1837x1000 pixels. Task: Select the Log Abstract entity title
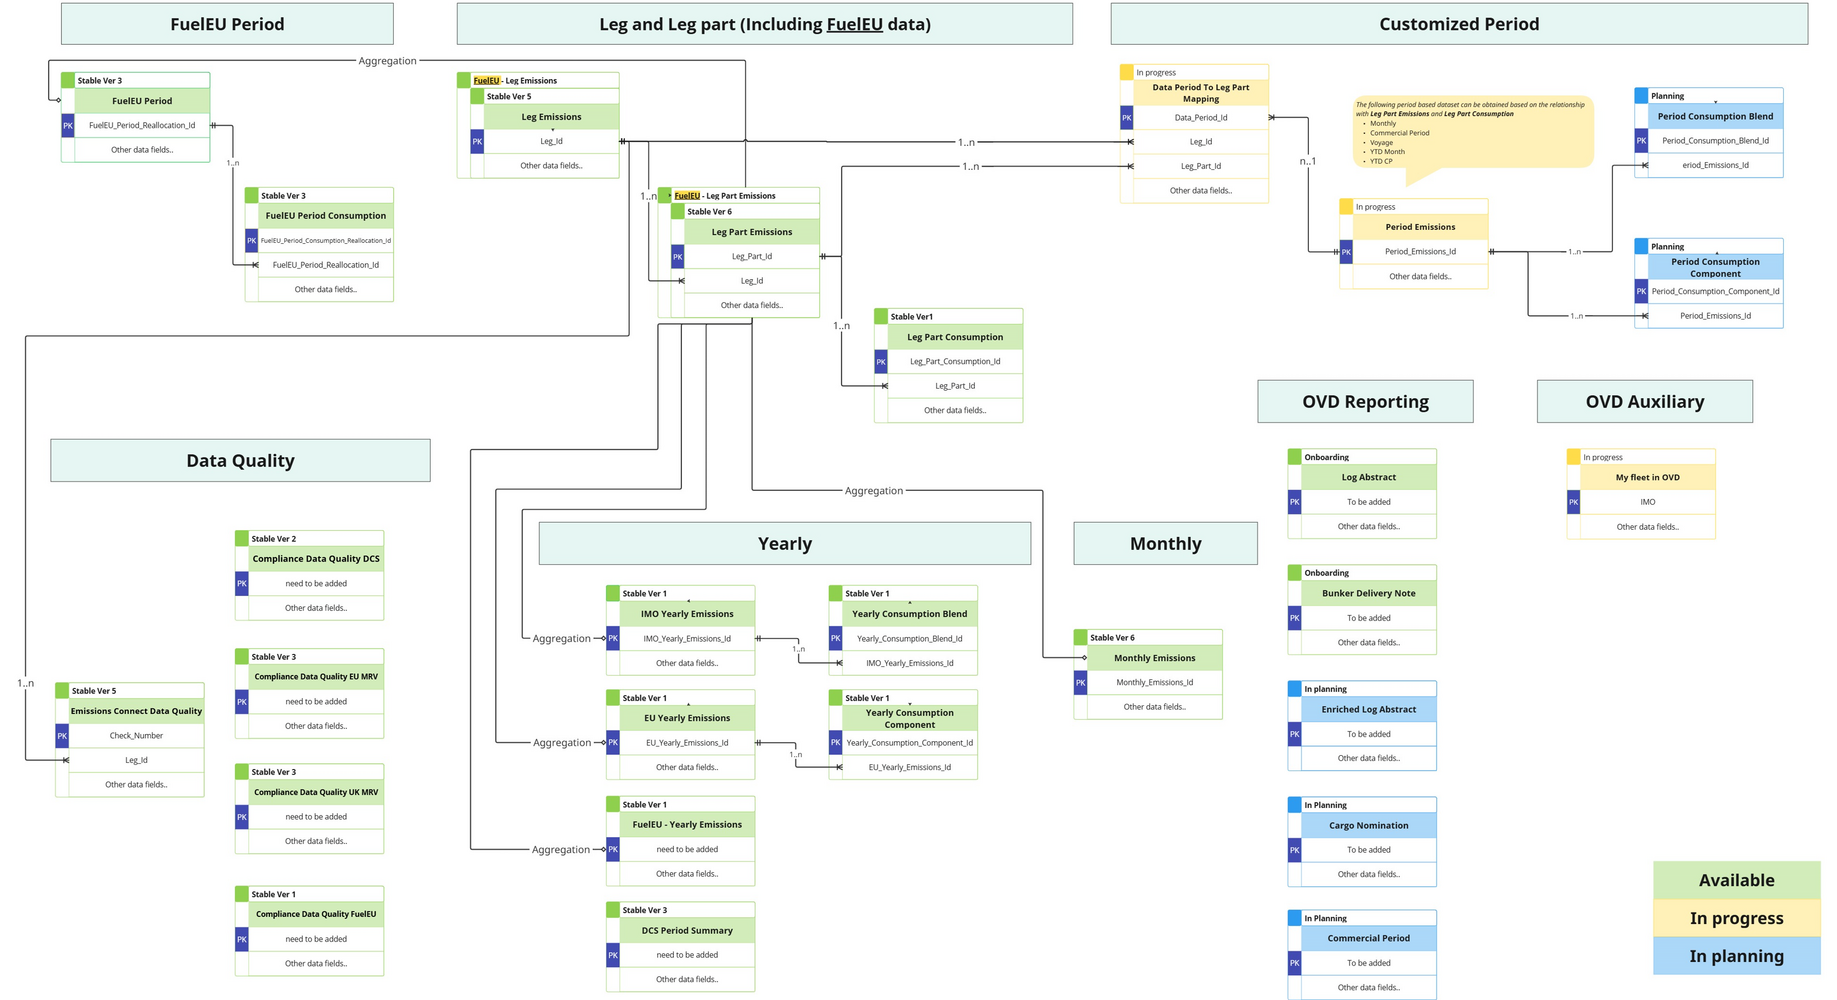point(1369,477)
